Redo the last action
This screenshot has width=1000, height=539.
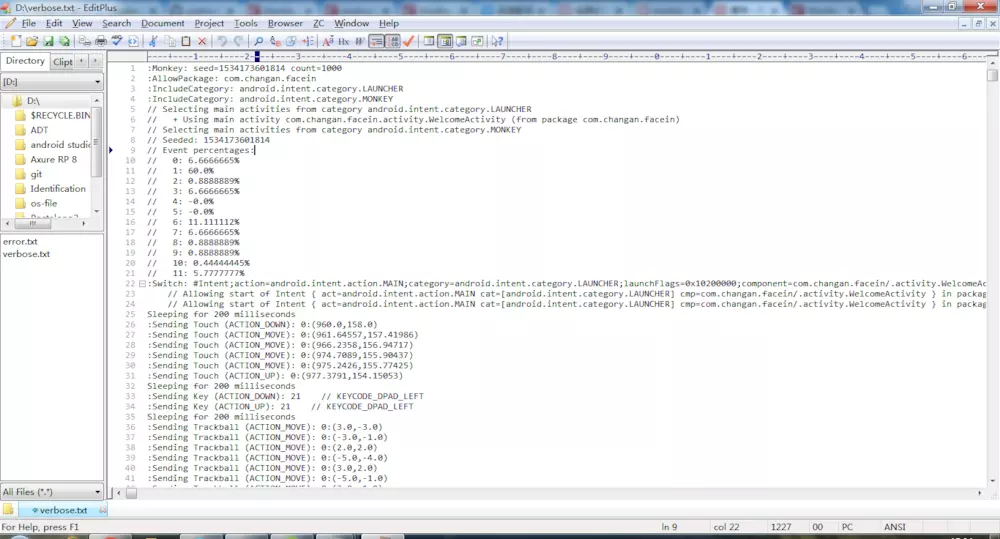(238, 41)
